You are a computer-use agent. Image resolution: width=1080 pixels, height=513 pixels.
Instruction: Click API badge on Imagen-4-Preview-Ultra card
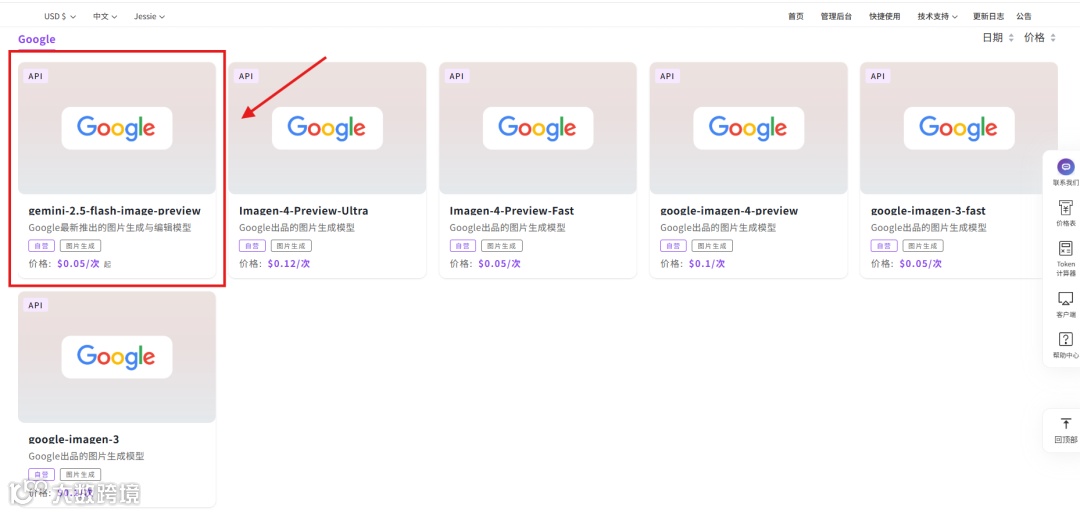tap(246, 76)
